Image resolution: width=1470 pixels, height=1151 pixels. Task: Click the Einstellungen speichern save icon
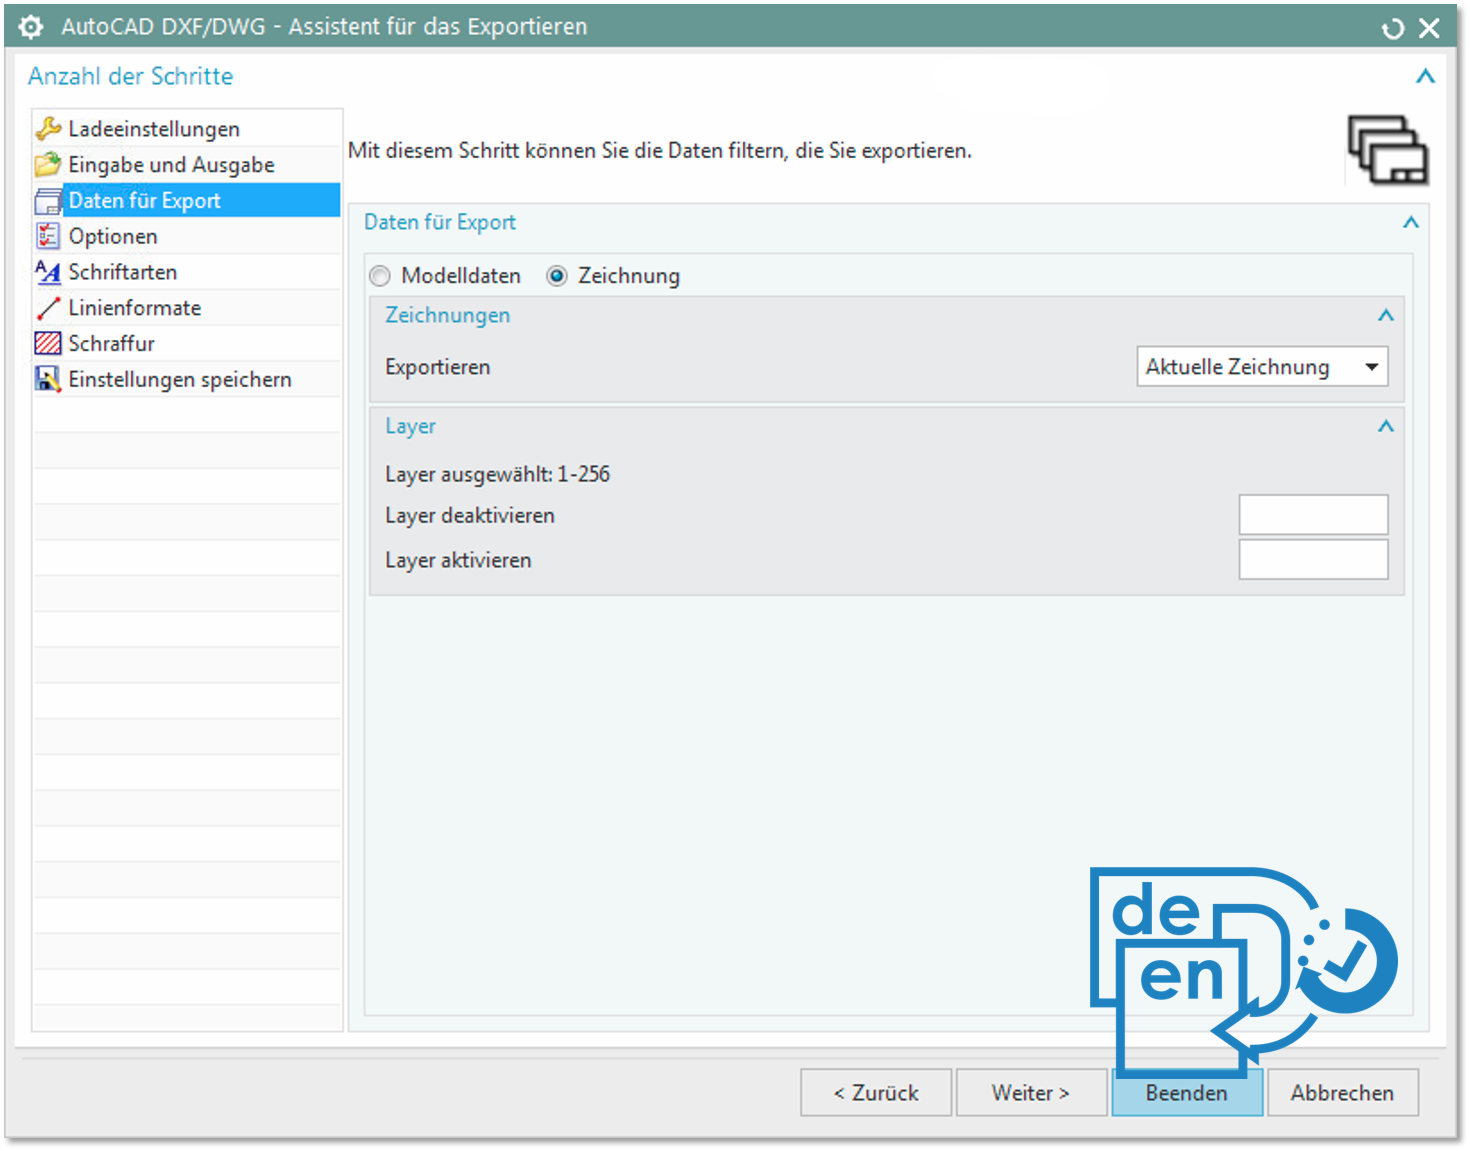coord(48,379)
